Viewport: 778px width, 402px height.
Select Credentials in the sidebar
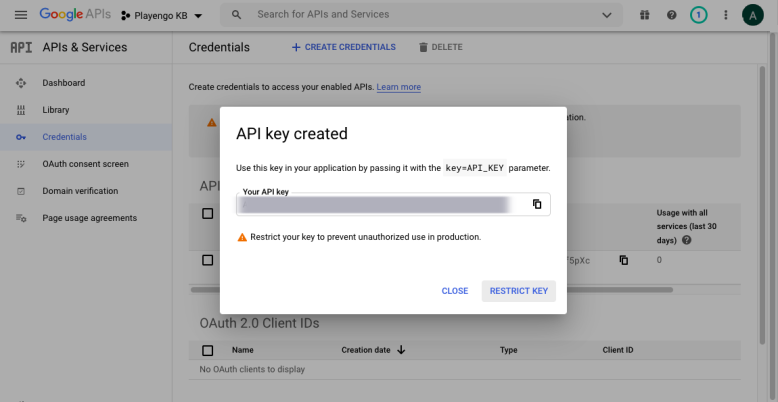86,137
